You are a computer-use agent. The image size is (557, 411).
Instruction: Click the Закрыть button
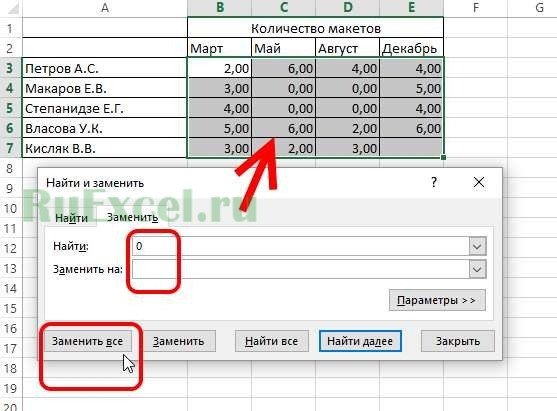458,341
